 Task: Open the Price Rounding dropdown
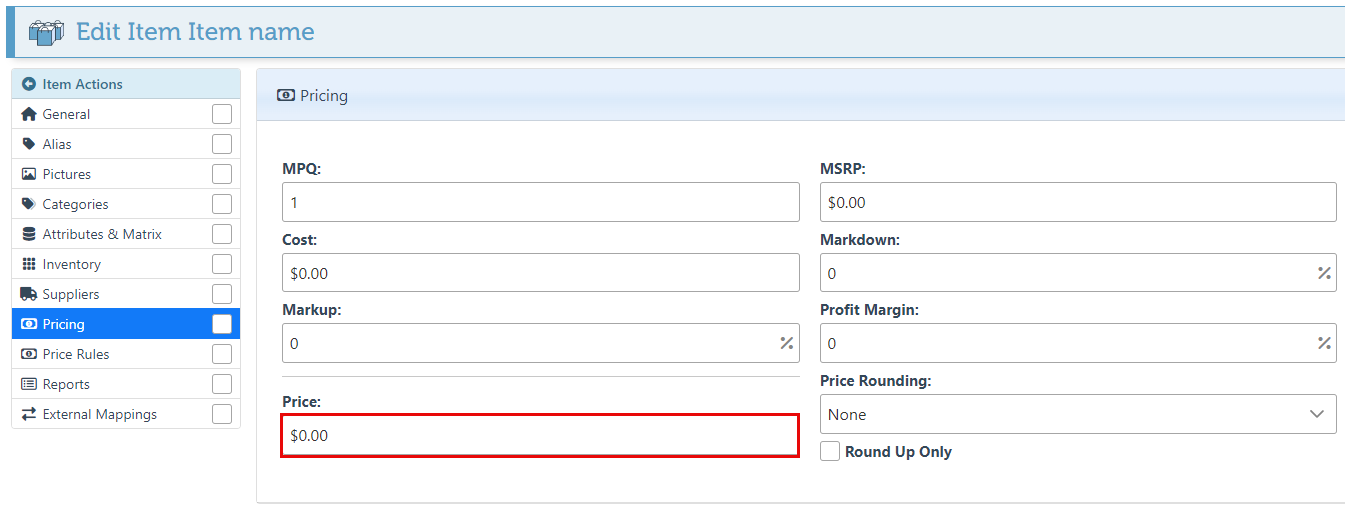[x=1077, y=414]
